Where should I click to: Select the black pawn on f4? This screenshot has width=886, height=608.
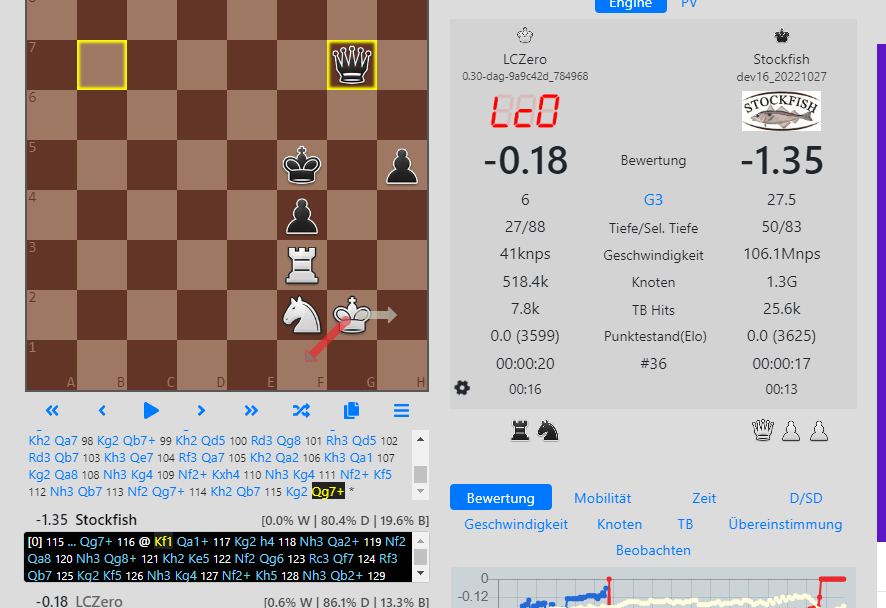point(302,215)
